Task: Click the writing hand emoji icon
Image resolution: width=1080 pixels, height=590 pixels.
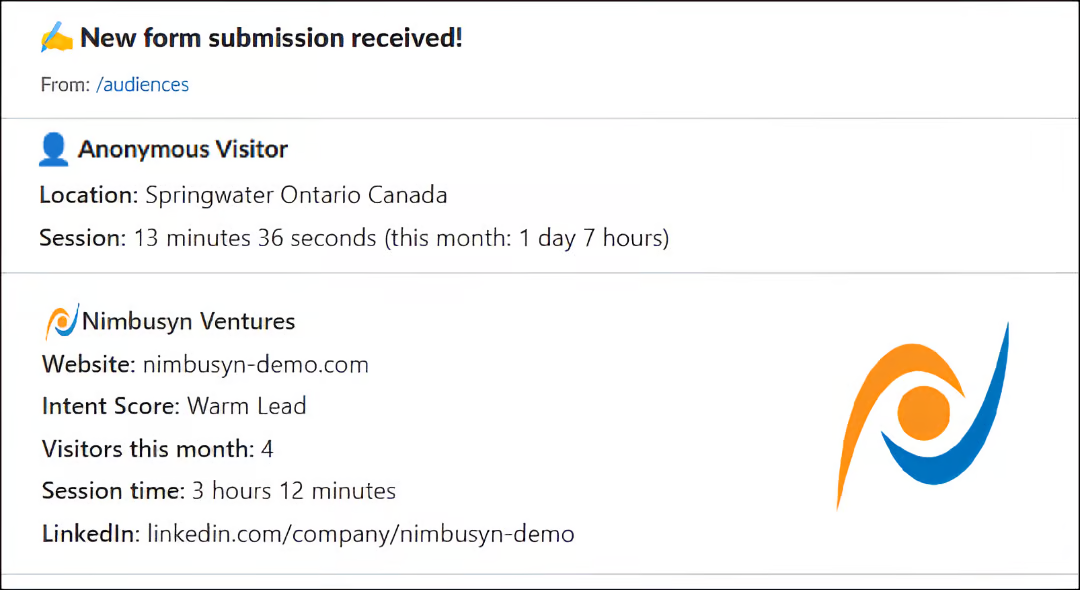Action: [x=57, y=39]
